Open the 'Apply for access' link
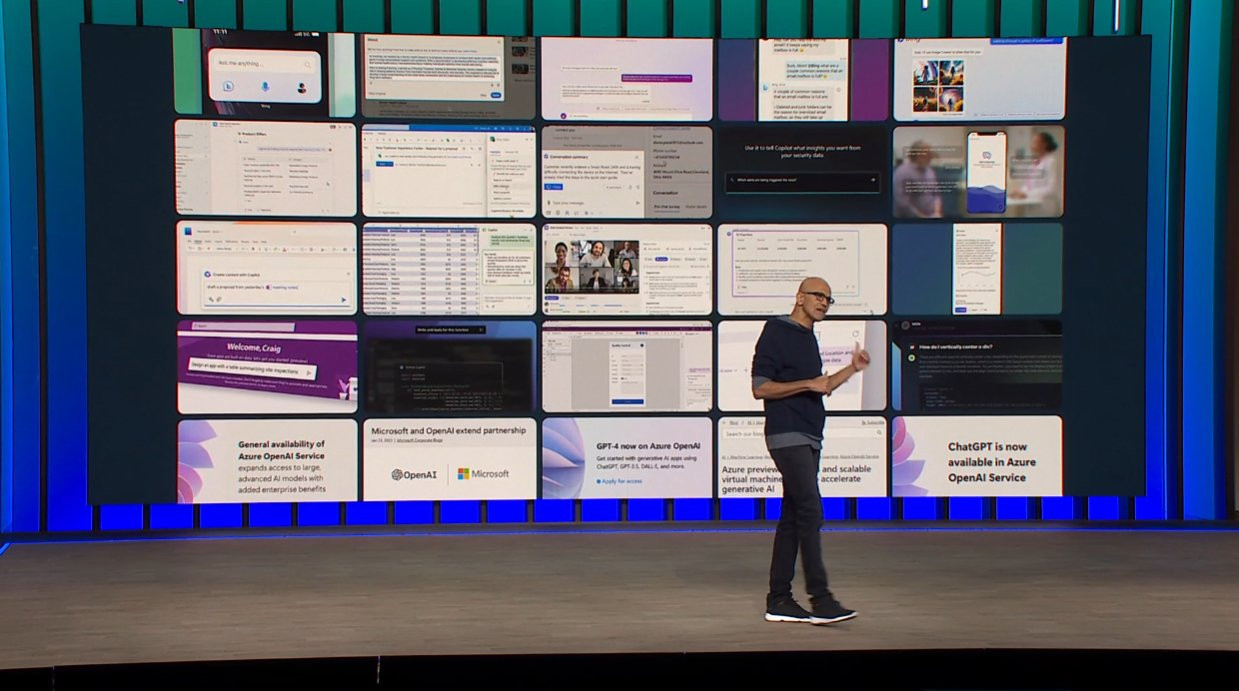Viewport: 1239px width, 691px height. (621, 481)
